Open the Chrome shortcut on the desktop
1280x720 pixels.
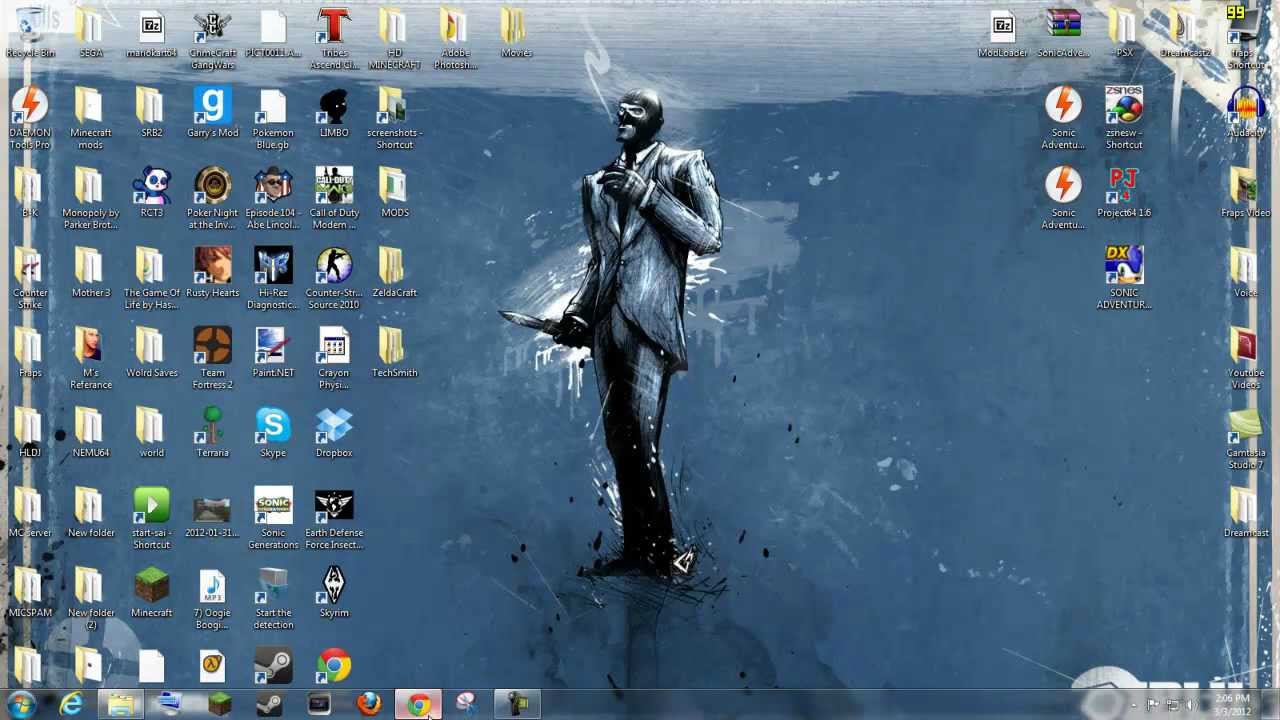click(x=334, y=667)
